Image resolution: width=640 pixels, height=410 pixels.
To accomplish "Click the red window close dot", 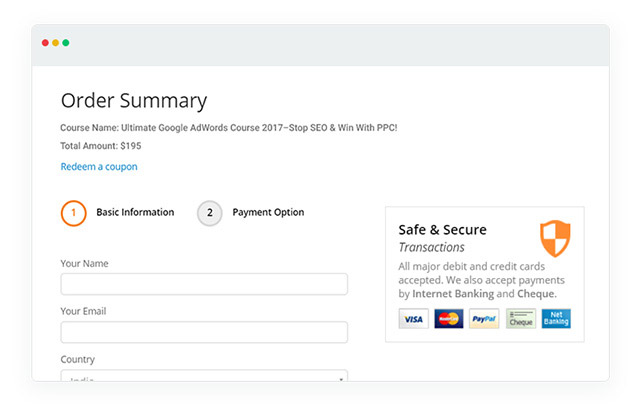I will tap(45, 42).
